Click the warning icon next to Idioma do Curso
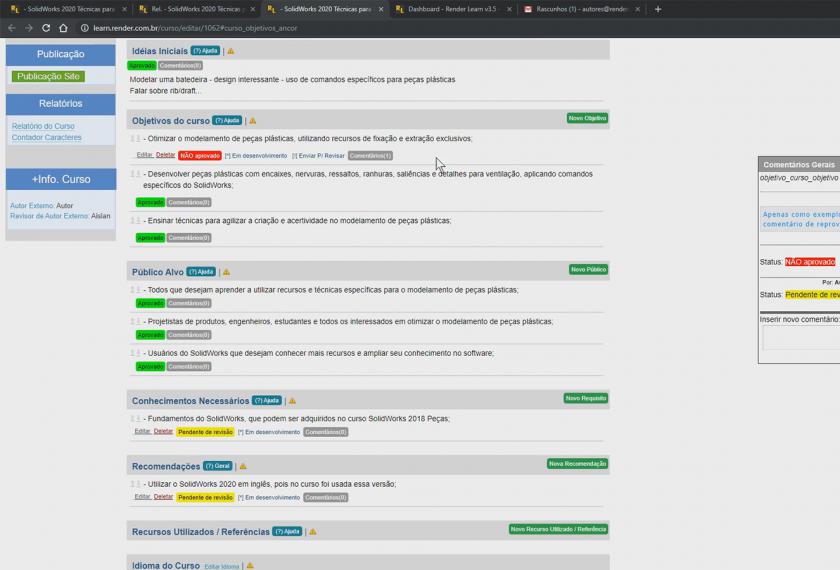Screen dimensions: 840x570 coord(250,566)
